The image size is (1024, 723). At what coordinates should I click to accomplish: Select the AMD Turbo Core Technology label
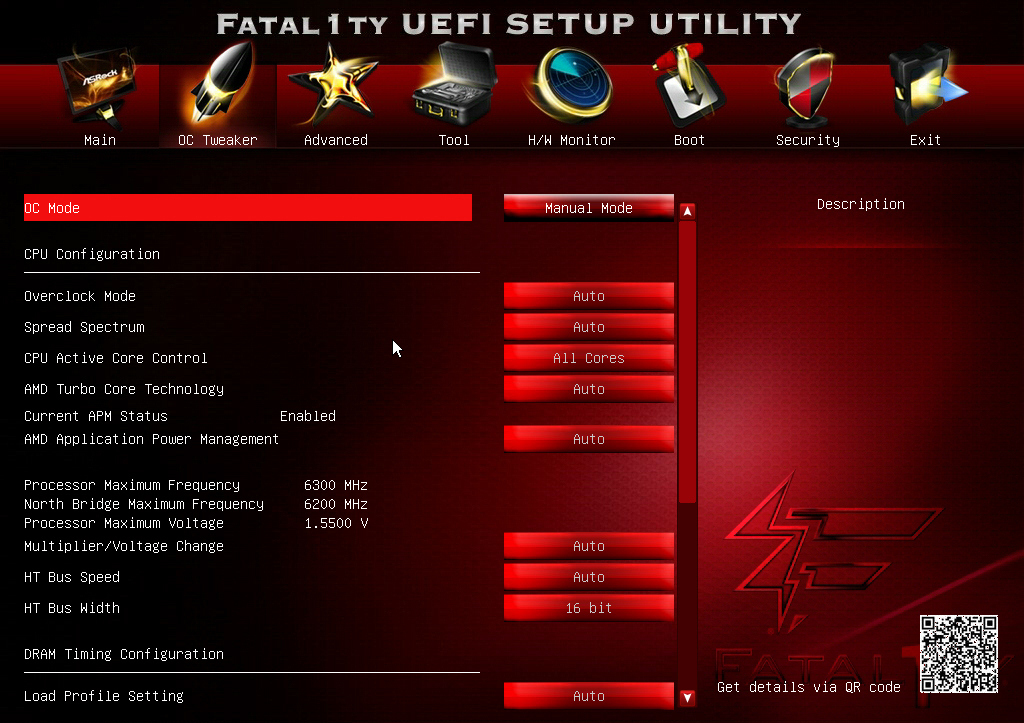(124, 389)
